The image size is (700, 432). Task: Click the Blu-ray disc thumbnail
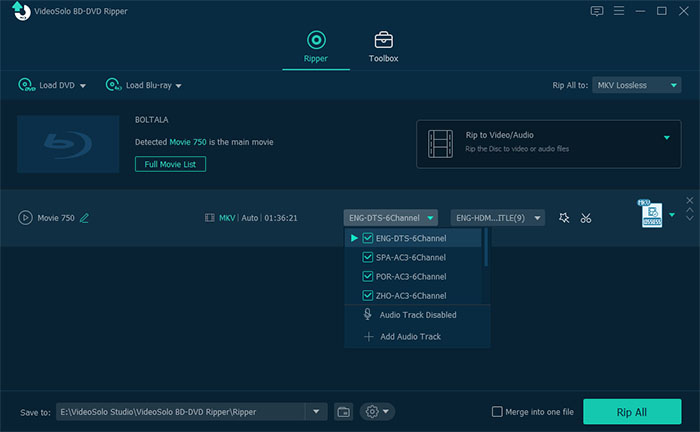click(68, 144)
